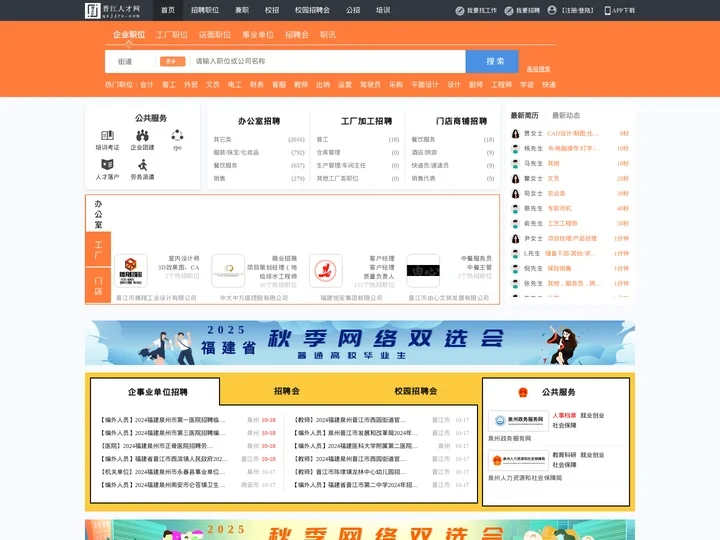Click hot position 驾驶员
Image resolution: width=720 pixels, height=540 pixels.
370,84
